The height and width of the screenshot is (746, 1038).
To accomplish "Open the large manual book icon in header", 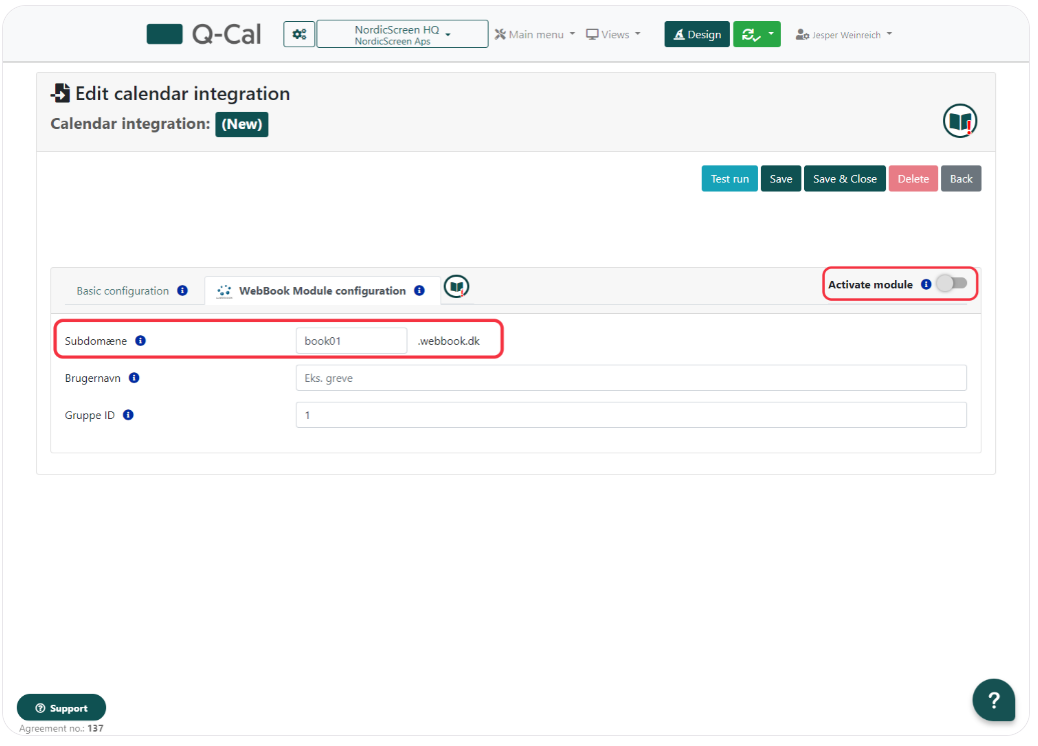I will point(960,121).
